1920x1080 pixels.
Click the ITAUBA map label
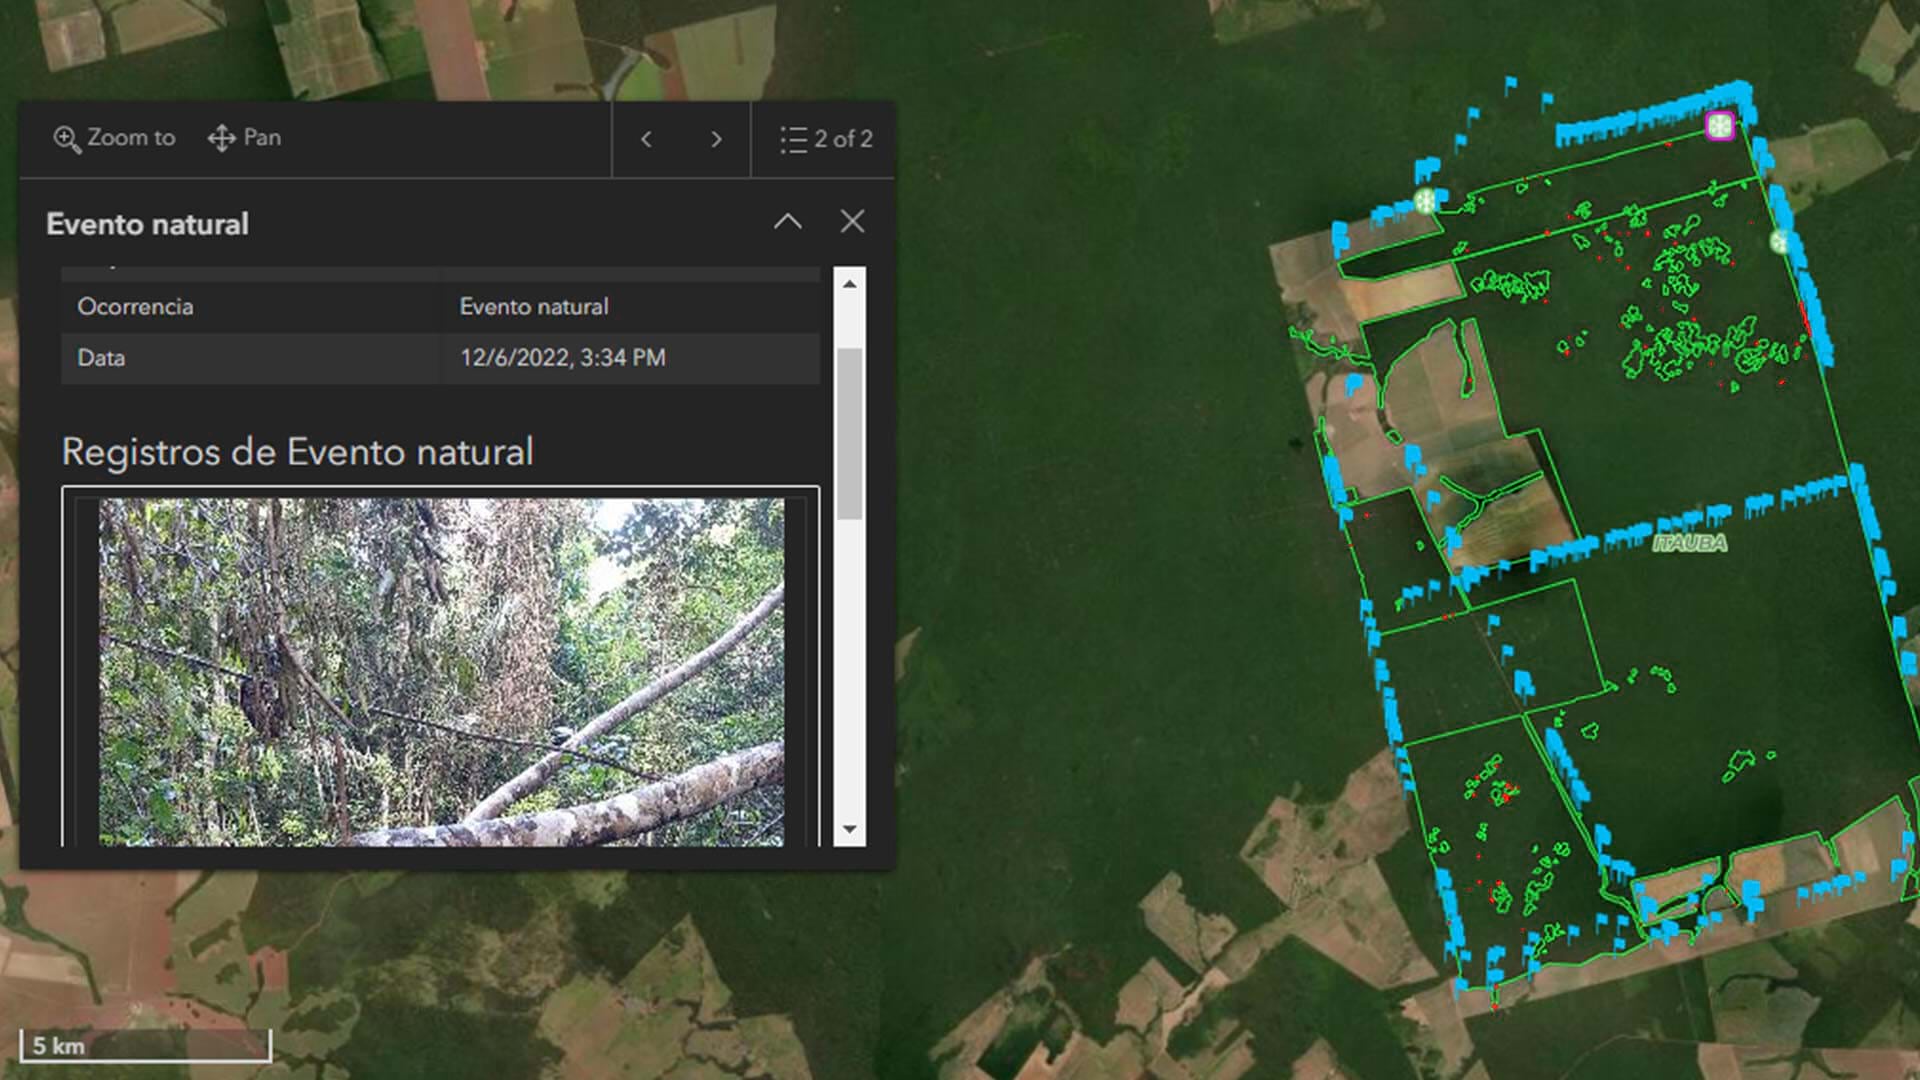tap(1689, 543)
